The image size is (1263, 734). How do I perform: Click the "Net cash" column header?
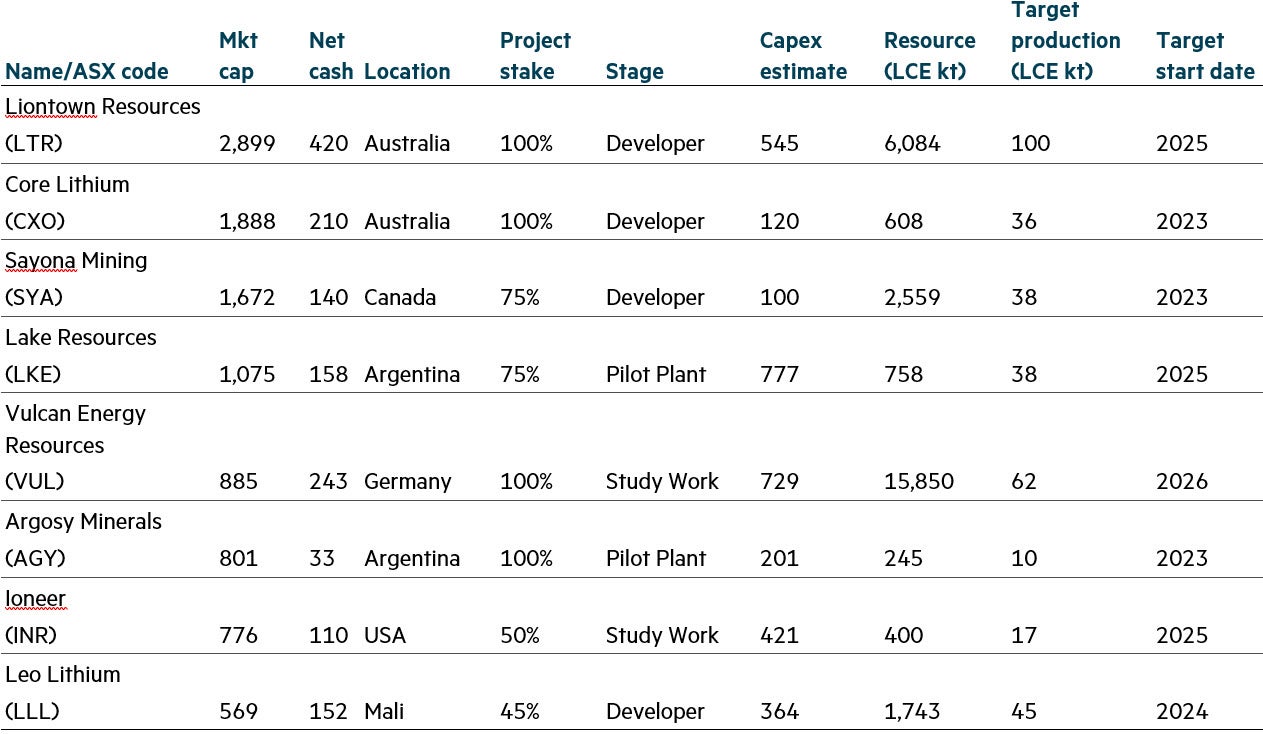click(x=331, y=56)
